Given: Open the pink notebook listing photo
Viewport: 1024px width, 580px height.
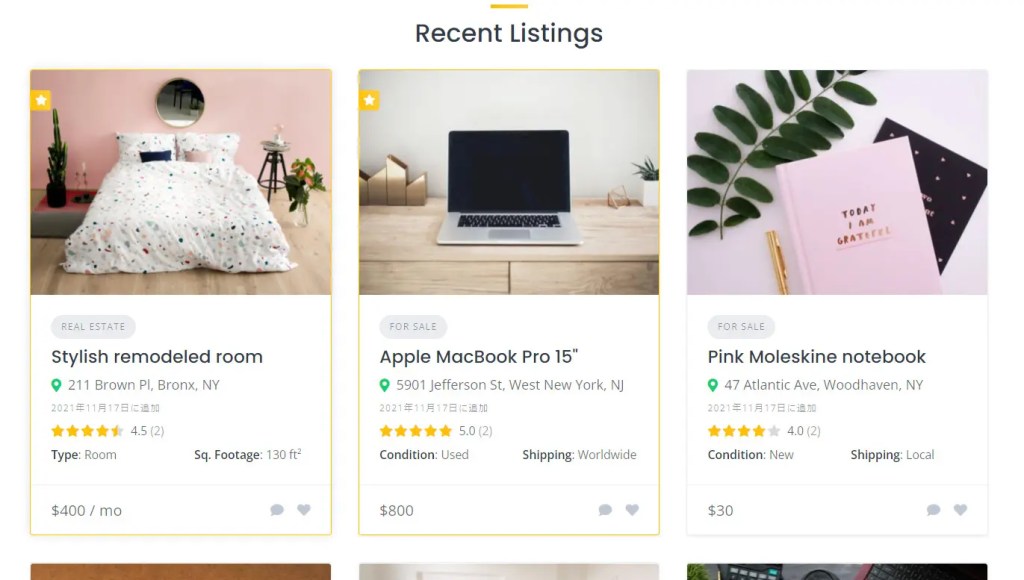Looking at the screenshot, I should 837,182.
